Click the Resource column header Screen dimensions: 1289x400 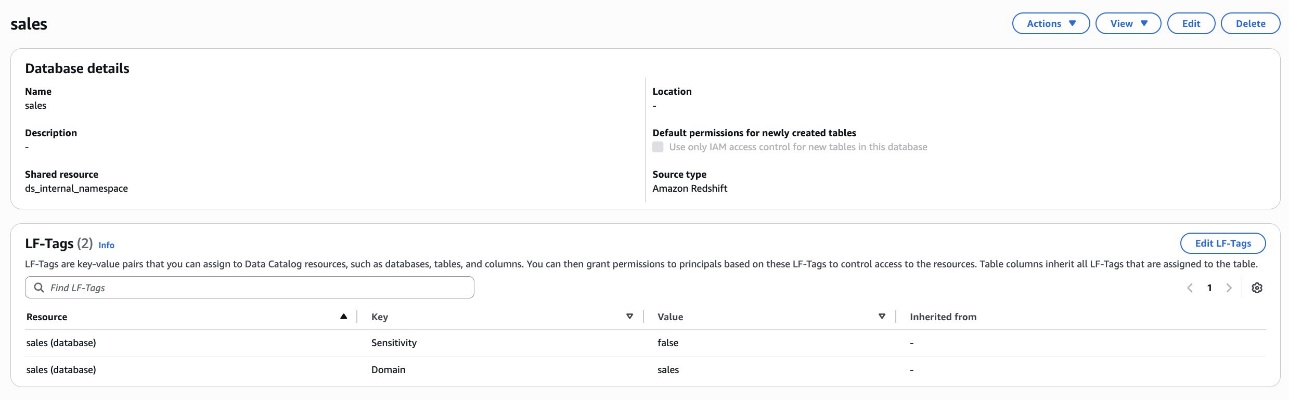[47, 317]
